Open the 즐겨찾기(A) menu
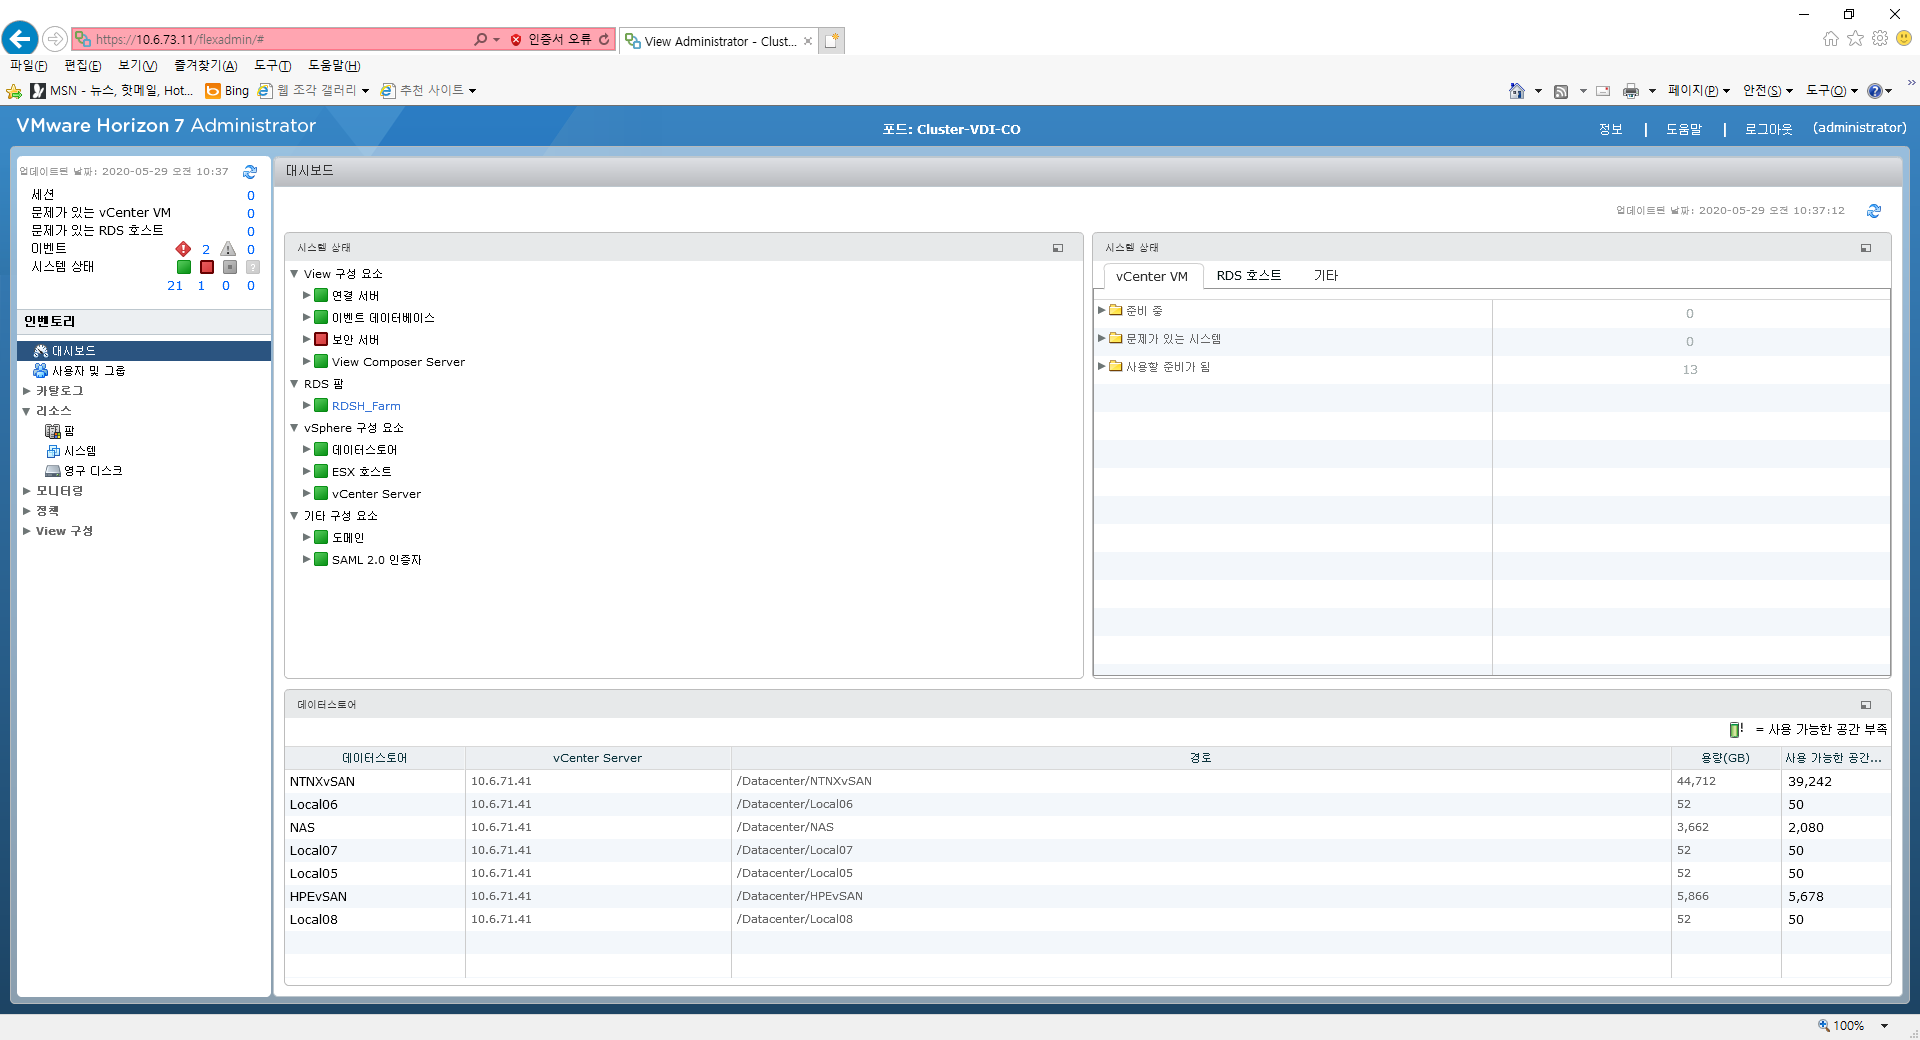This screenshot has height=1040, width=1920. [x=205, y=65]
